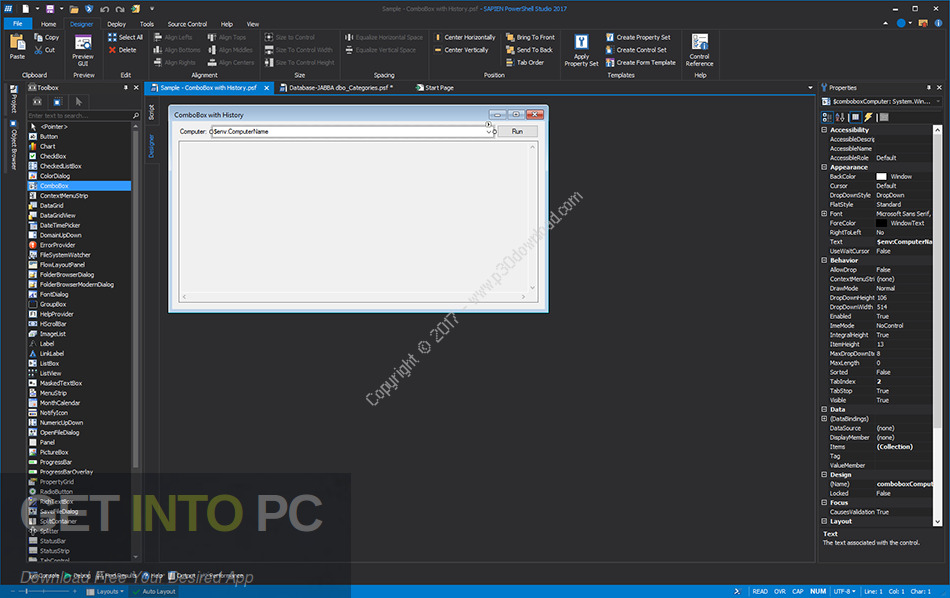950x598 pixels.
Task: Switch to the Home ribbon tab
Action: point(48,24)
